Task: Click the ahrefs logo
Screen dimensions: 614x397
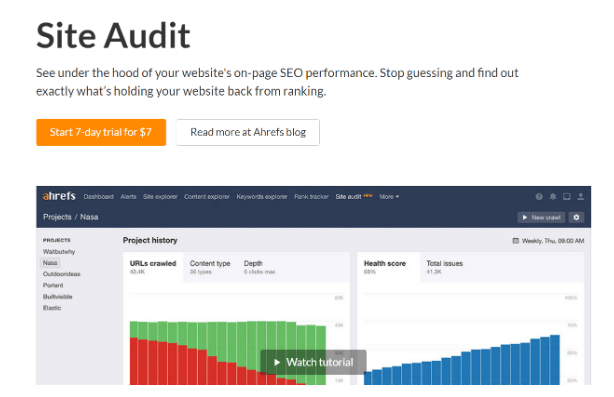Action: pos(59,196)
